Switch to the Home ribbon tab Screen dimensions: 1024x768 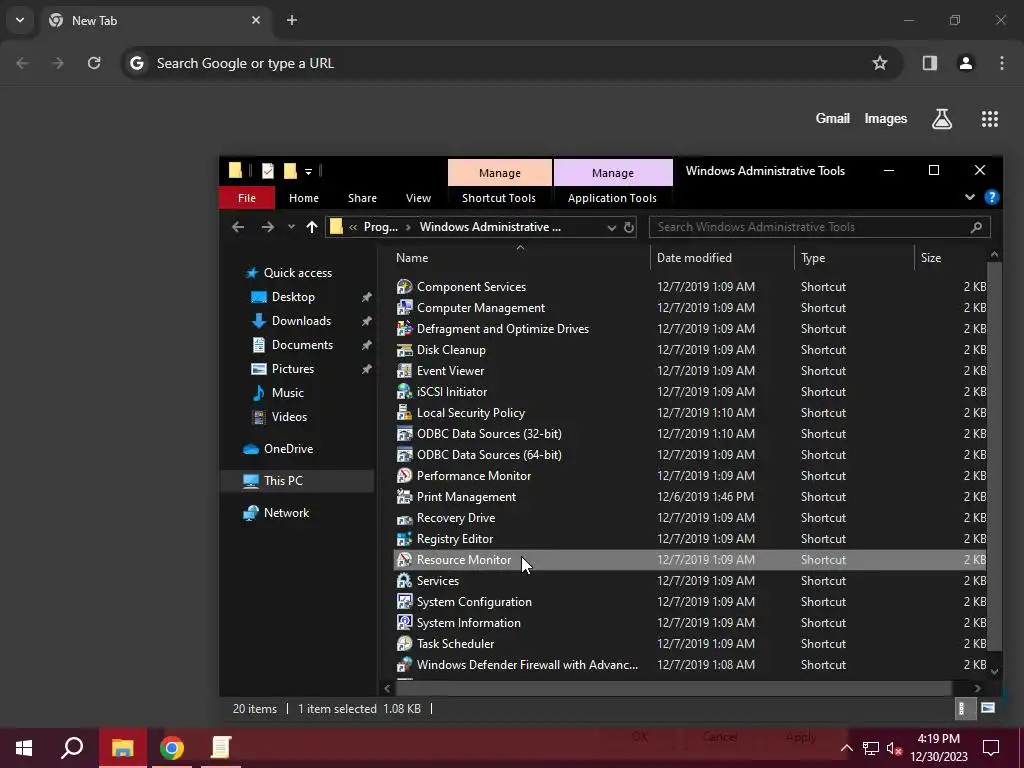pyautogui.click(x=304, y=198)
